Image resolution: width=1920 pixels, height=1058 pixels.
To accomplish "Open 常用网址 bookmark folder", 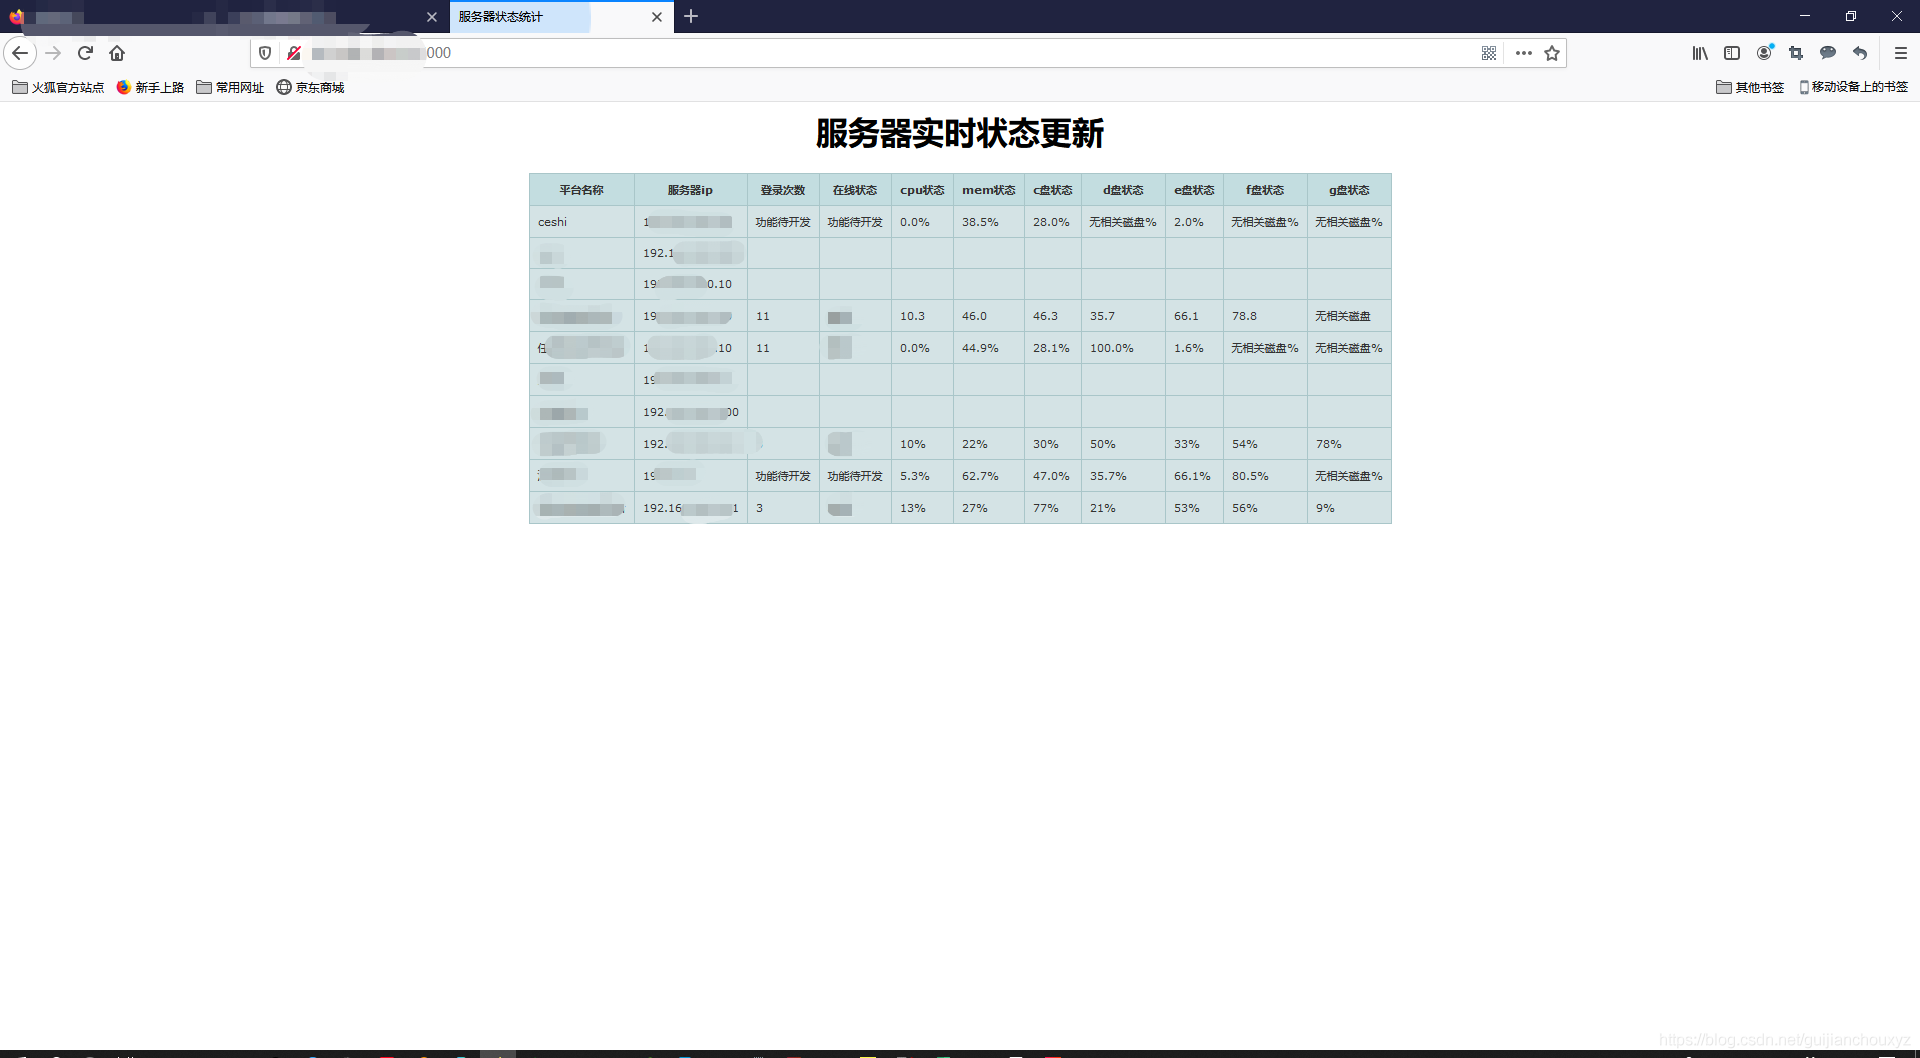I will click(230, 88).
